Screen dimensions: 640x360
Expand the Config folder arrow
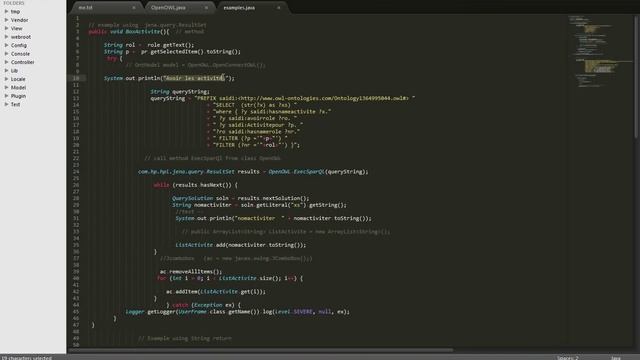pos(7,45)
